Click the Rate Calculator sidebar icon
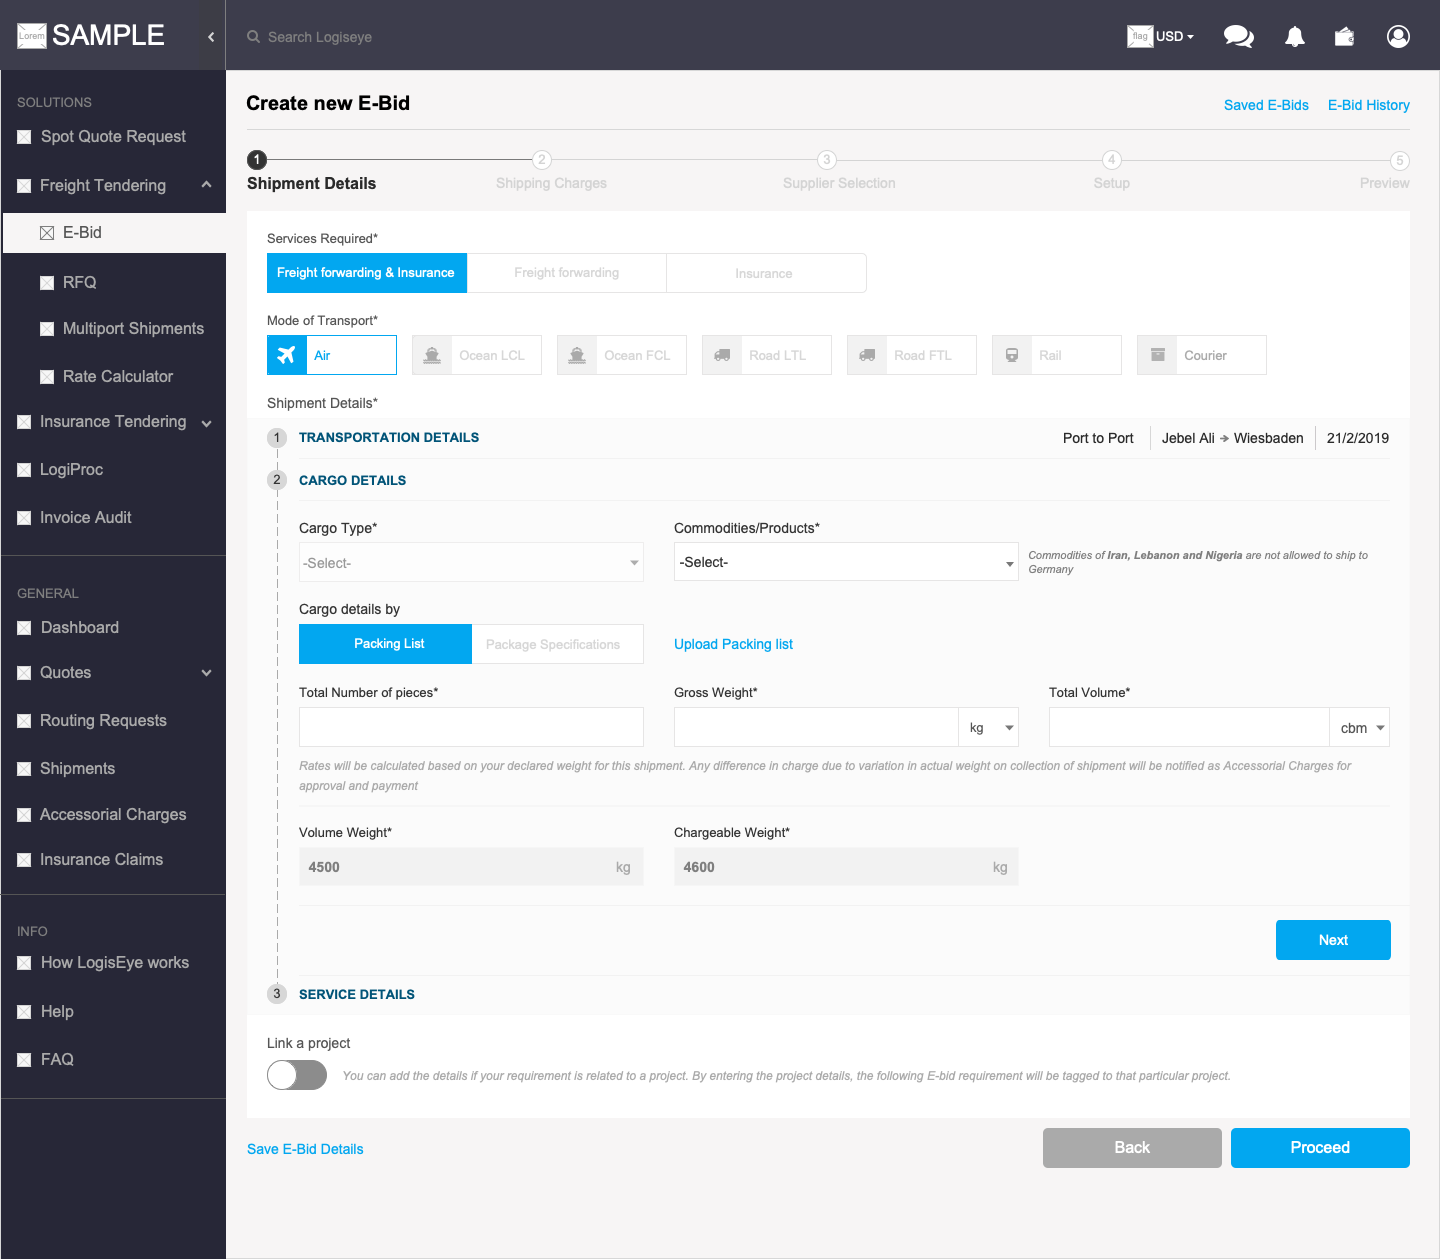 tap(46, 377)
